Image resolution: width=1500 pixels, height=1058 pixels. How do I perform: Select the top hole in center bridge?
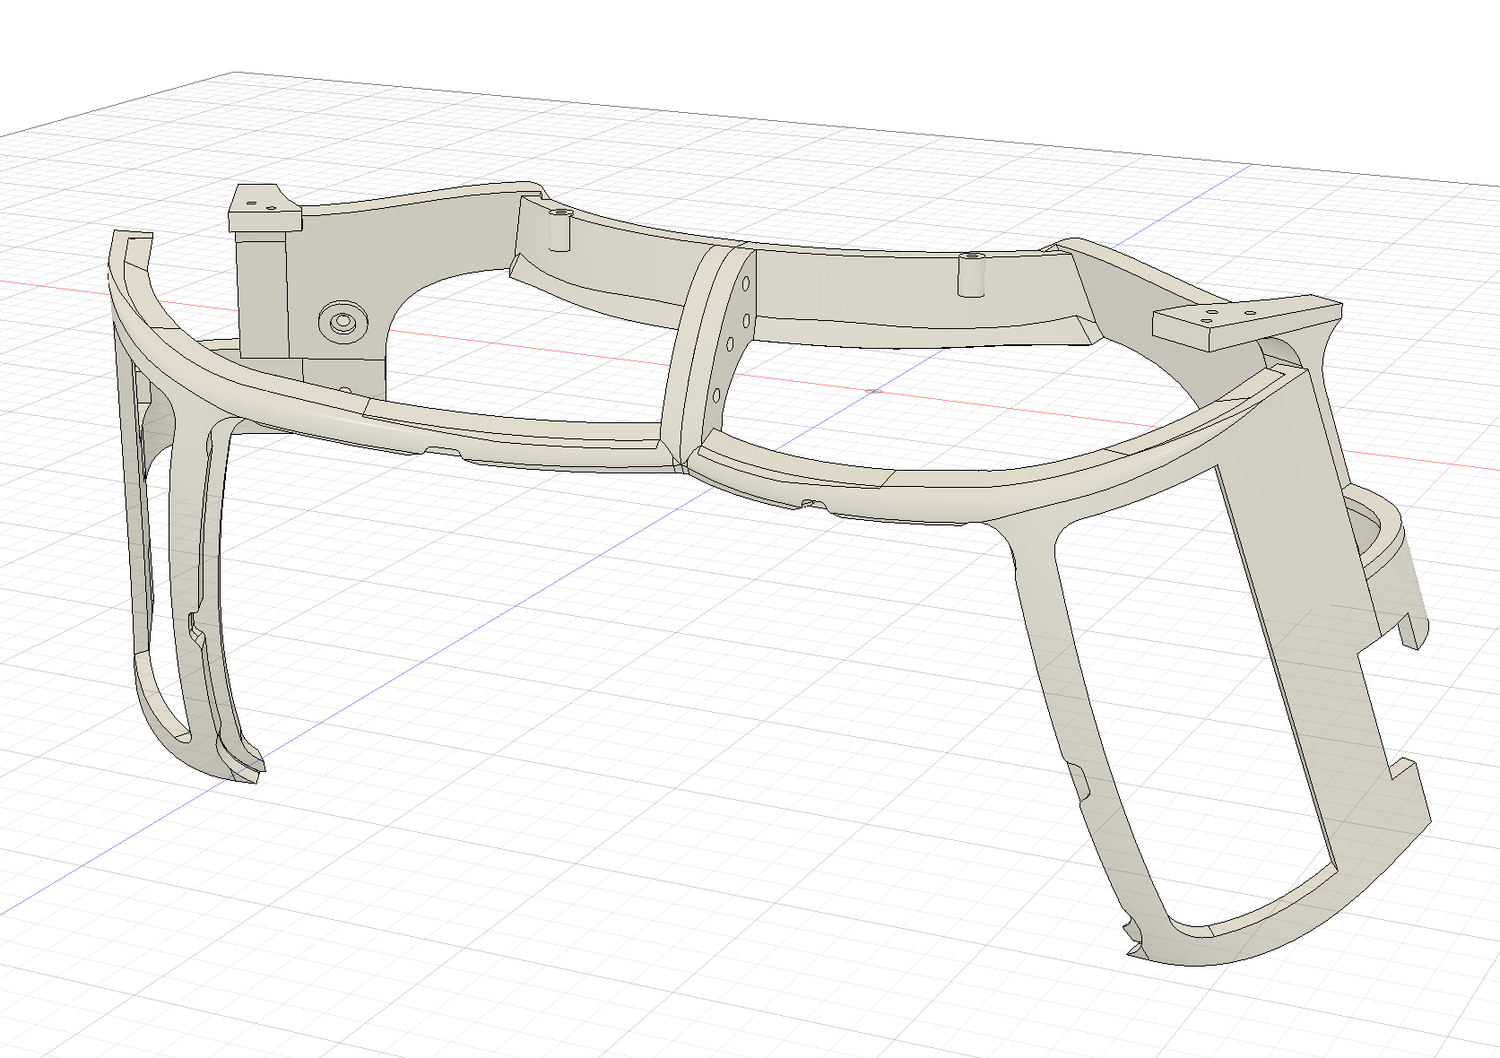745,284
